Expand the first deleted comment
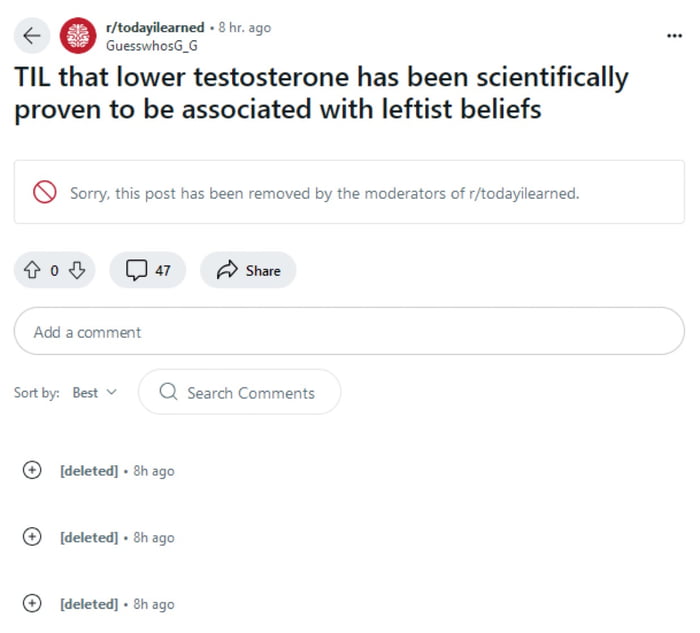This screenshot has width=700, height=633. click(32, 470)
